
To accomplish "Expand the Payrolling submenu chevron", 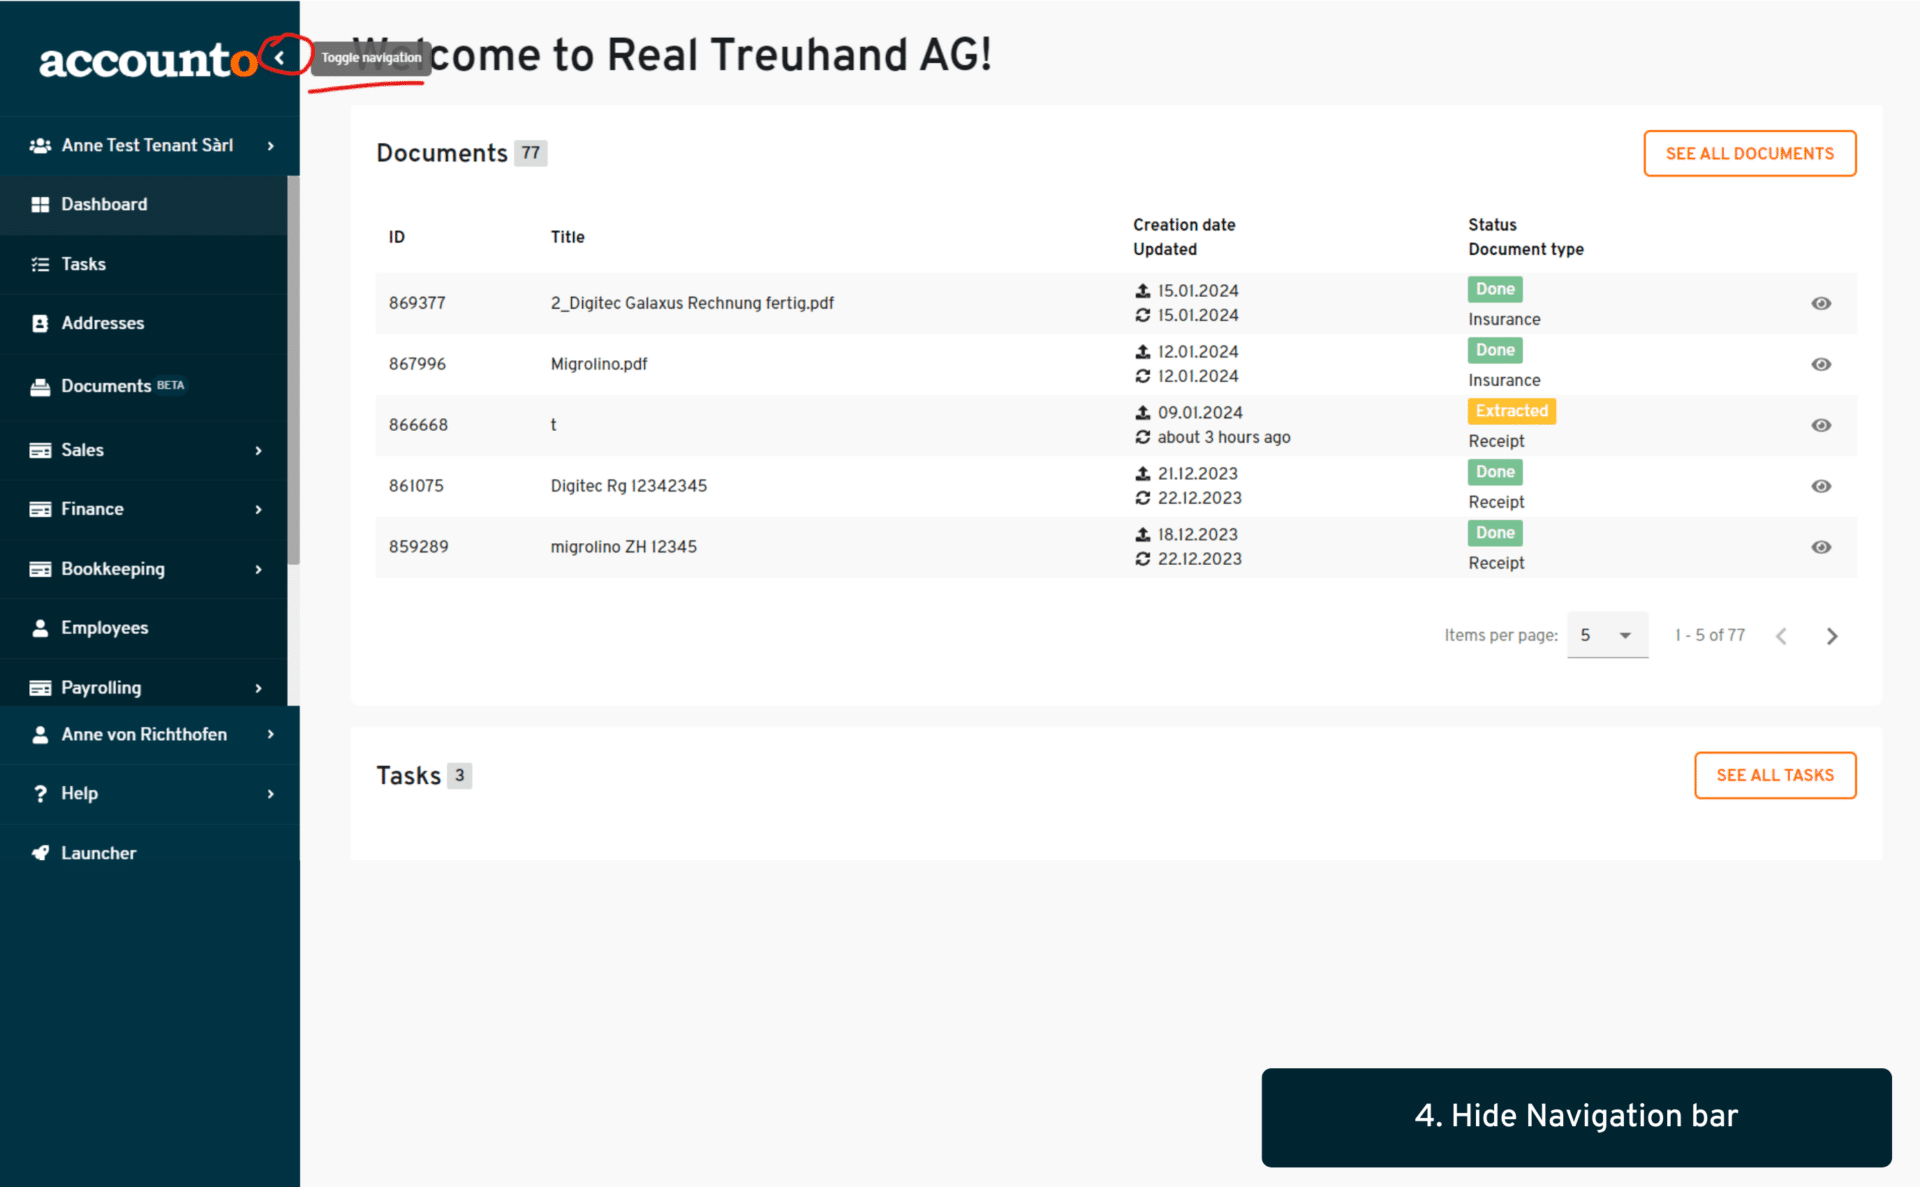I will (258, 689).
